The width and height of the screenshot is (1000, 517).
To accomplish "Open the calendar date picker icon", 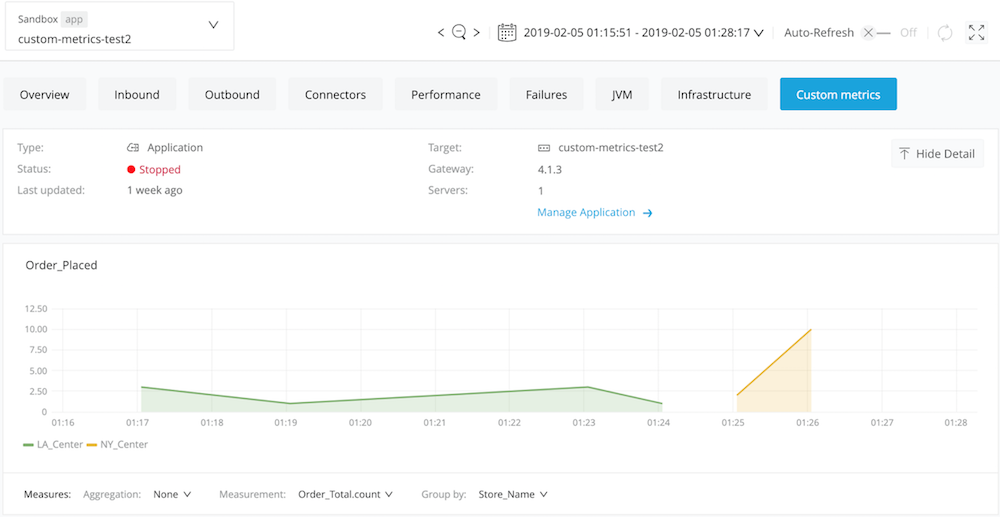I will pyautogui.click(x=507, y=32).
